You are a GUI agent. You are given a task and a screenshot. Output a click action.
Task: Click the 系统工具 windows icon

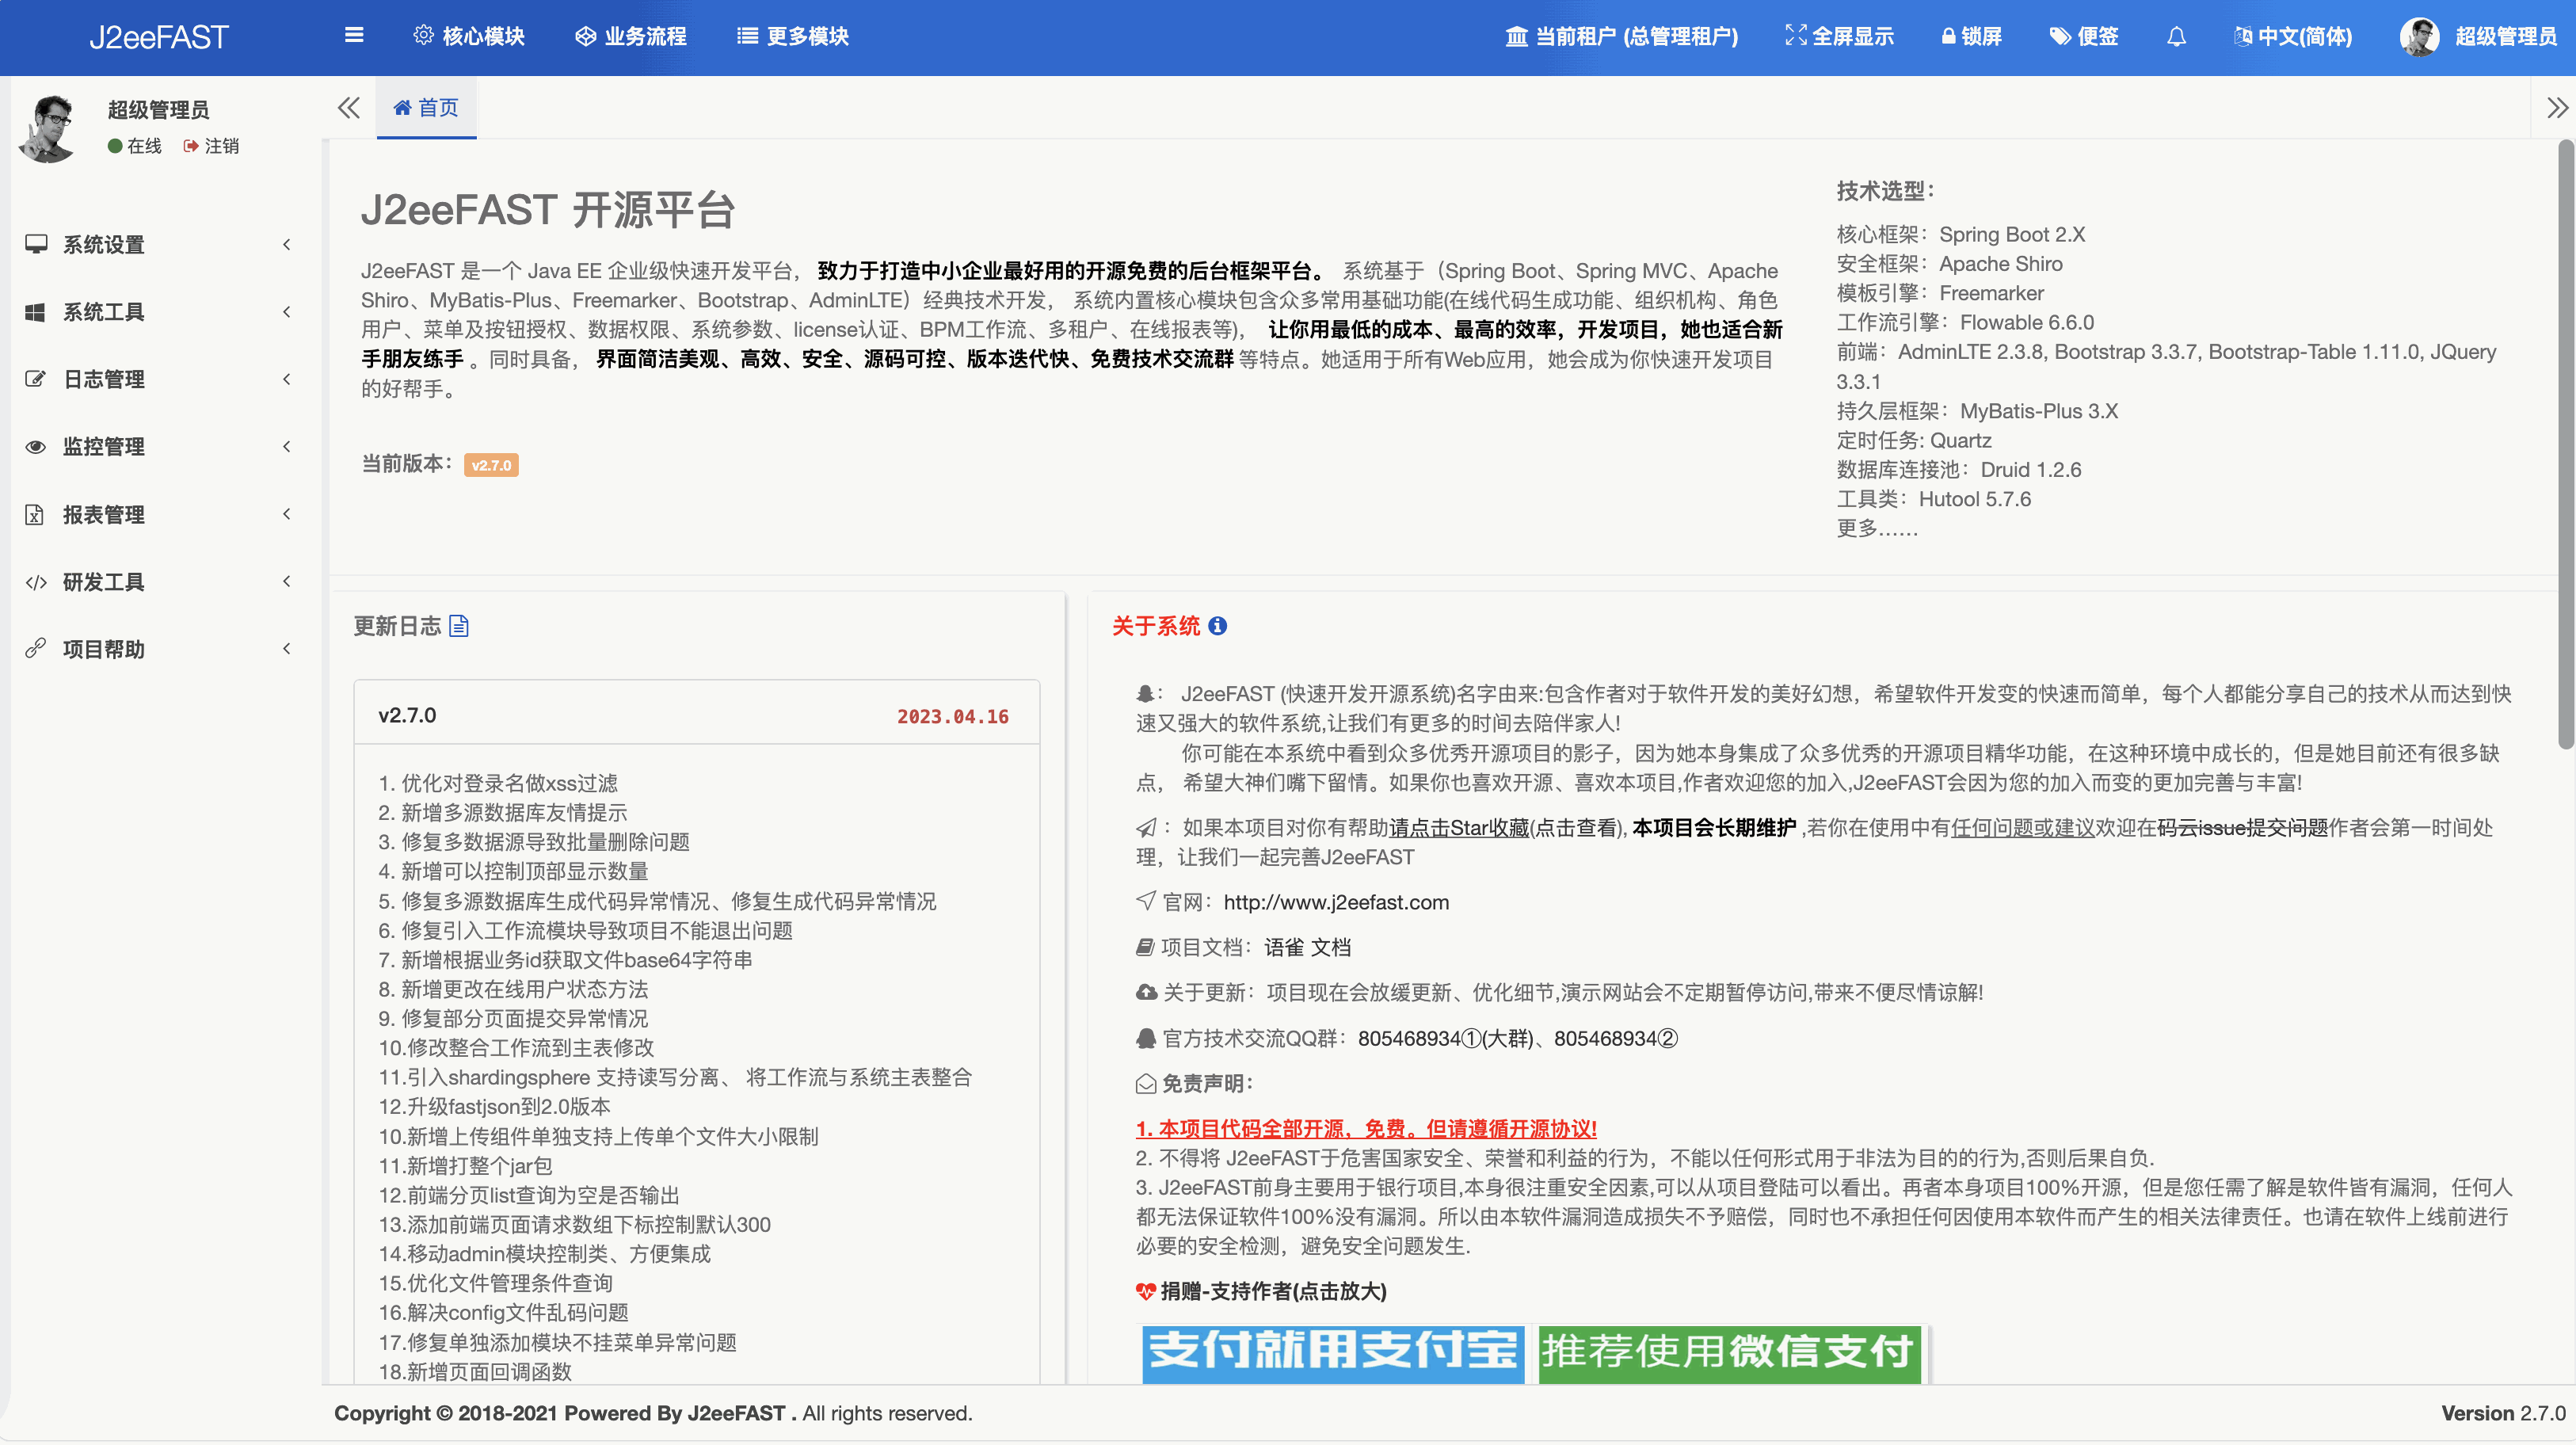(35, 312)
